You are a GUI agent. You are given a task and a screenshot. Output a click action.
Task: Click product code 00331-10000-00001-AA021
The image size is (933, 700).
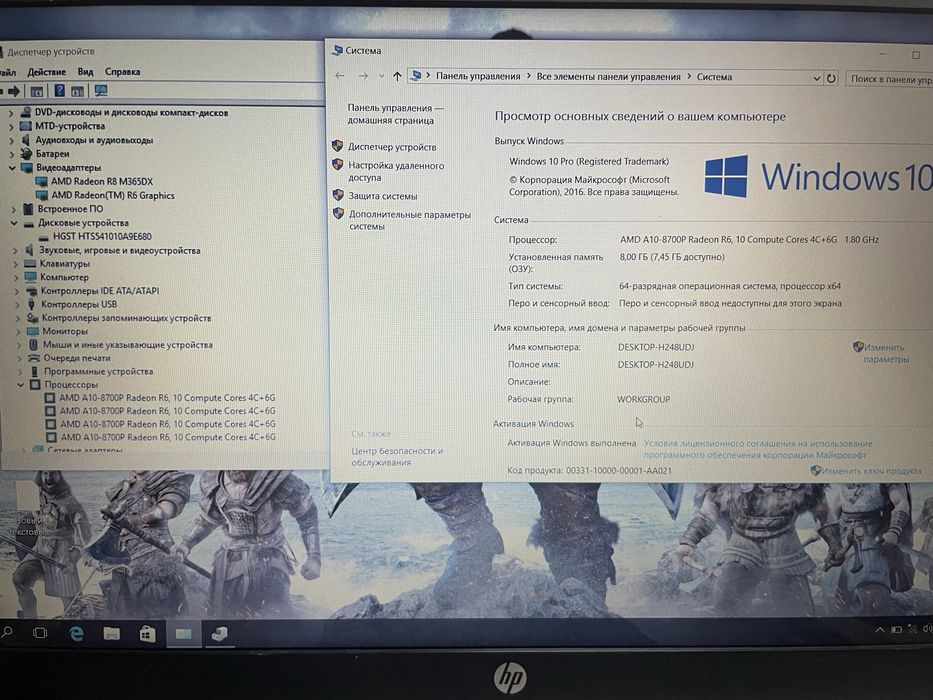point(619,471)
